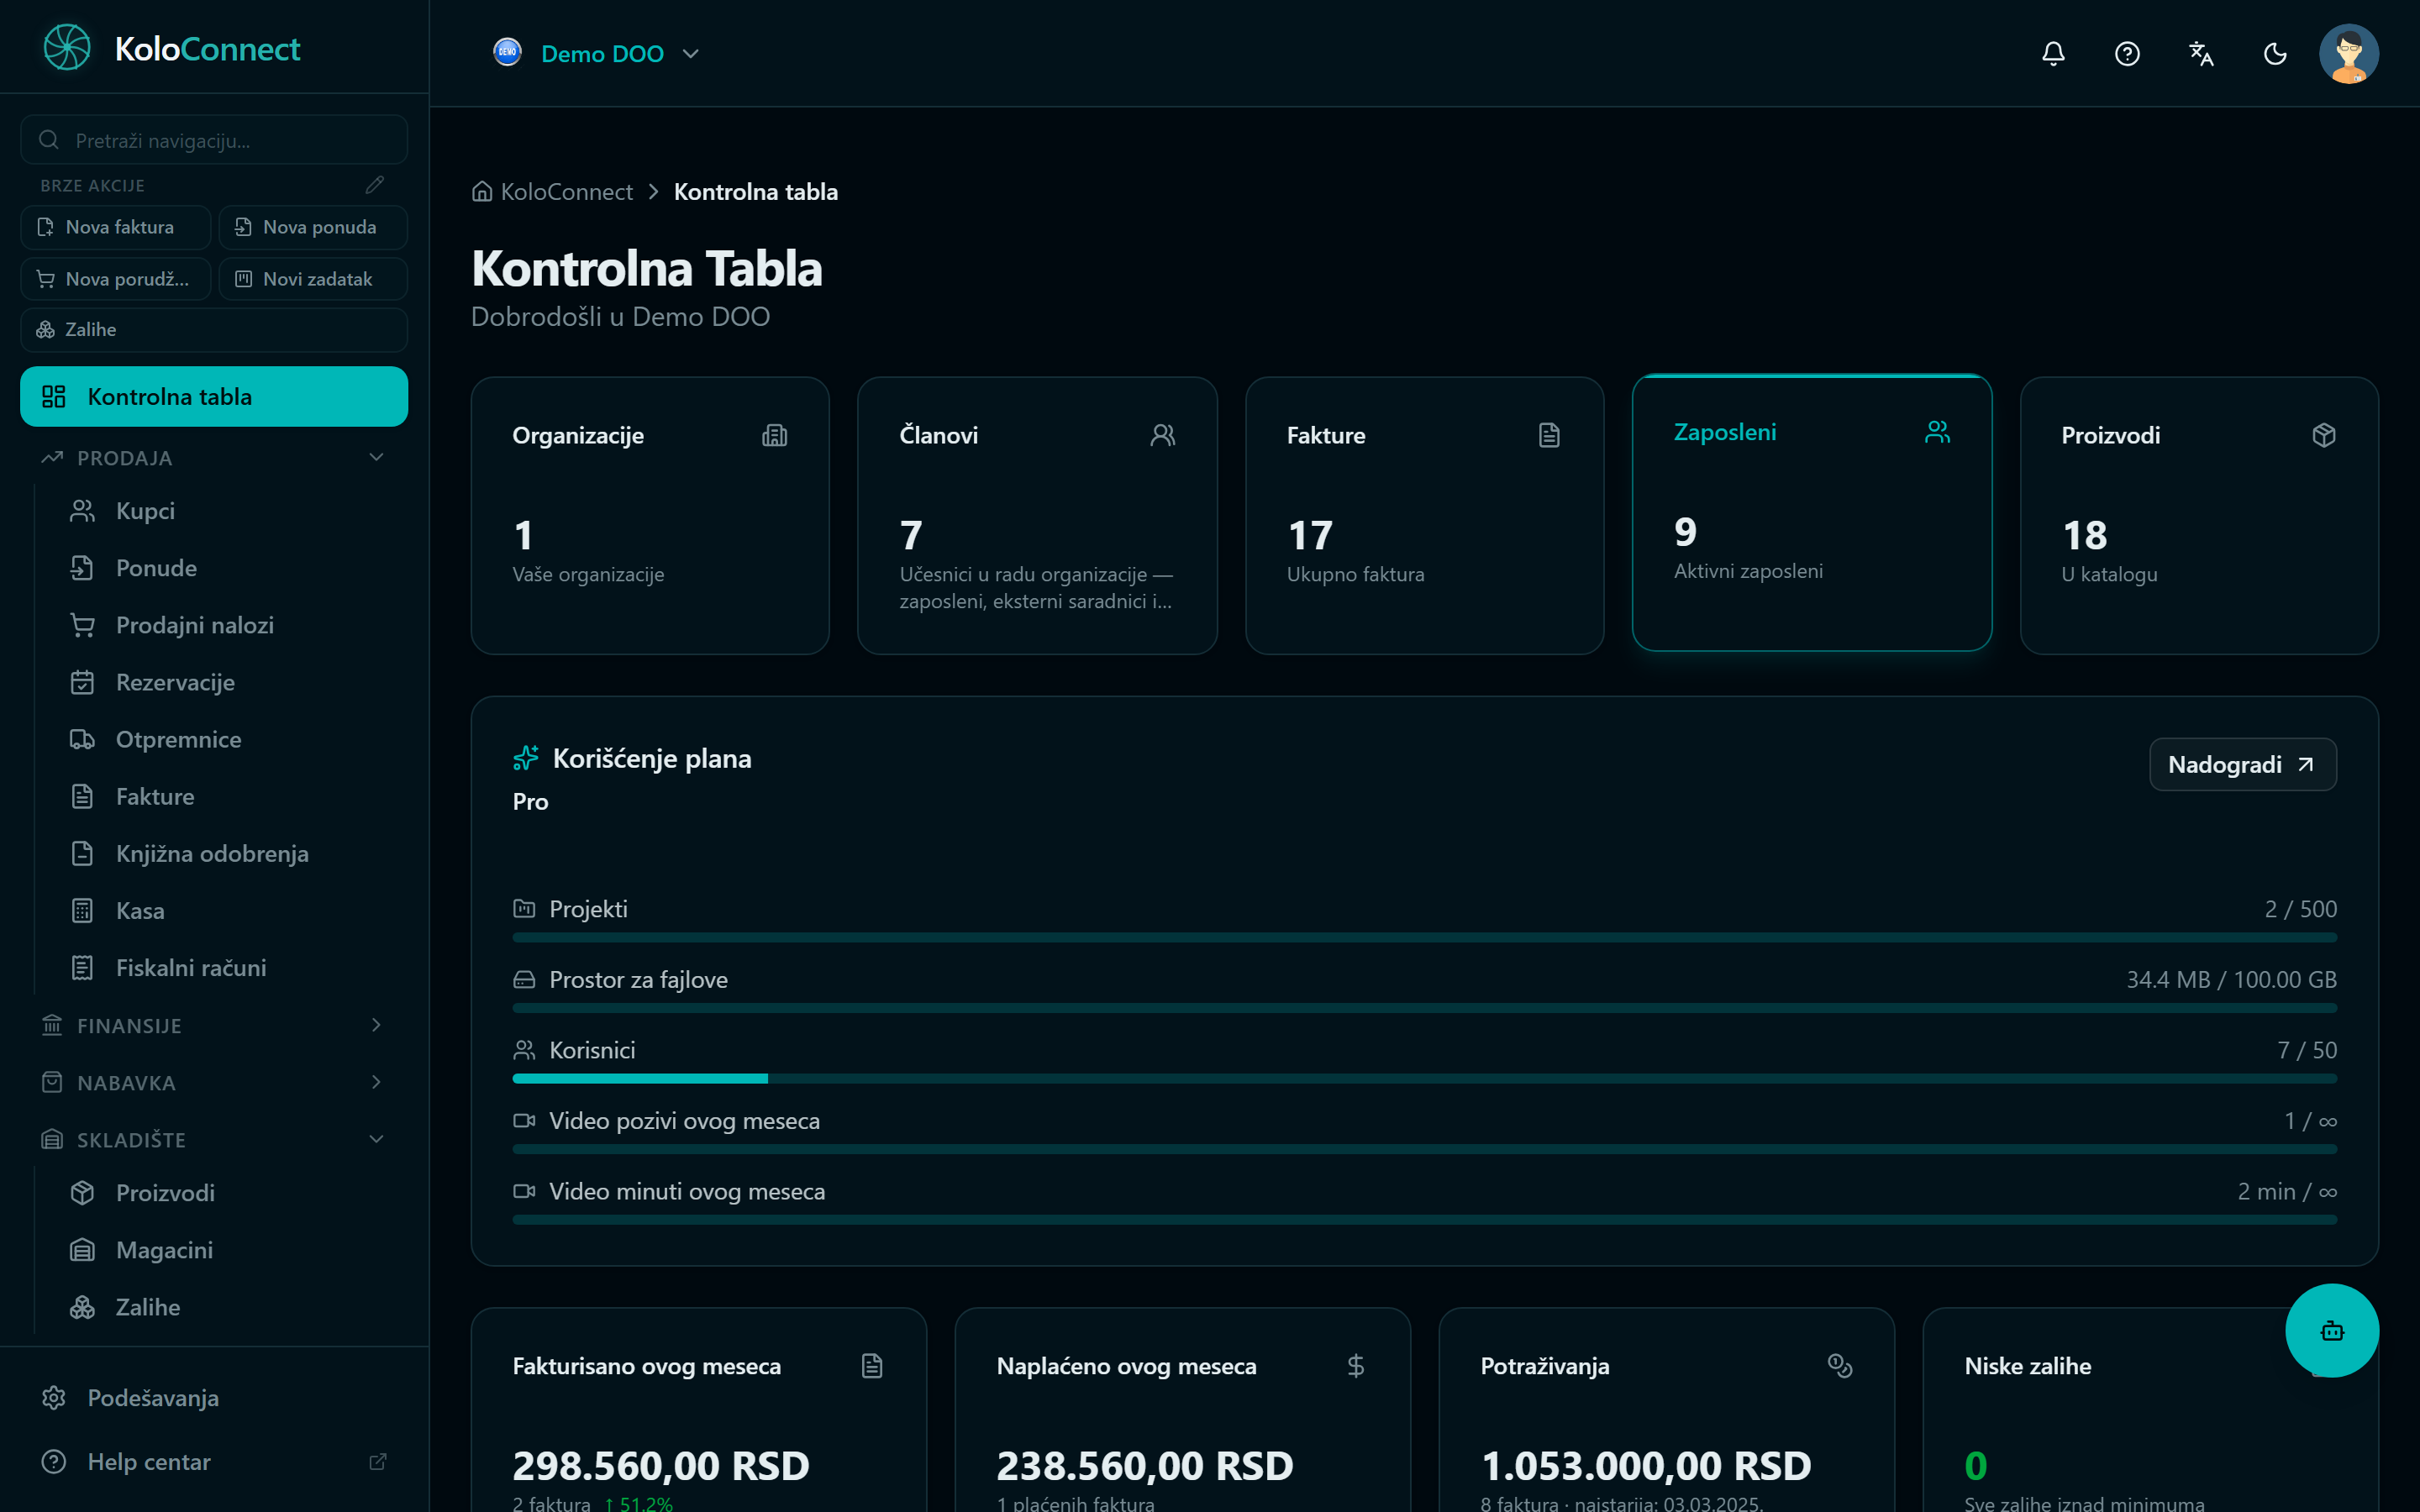2420x1512 pixels.
Task: Open Help centar external link
Action: pos(214,1462)
